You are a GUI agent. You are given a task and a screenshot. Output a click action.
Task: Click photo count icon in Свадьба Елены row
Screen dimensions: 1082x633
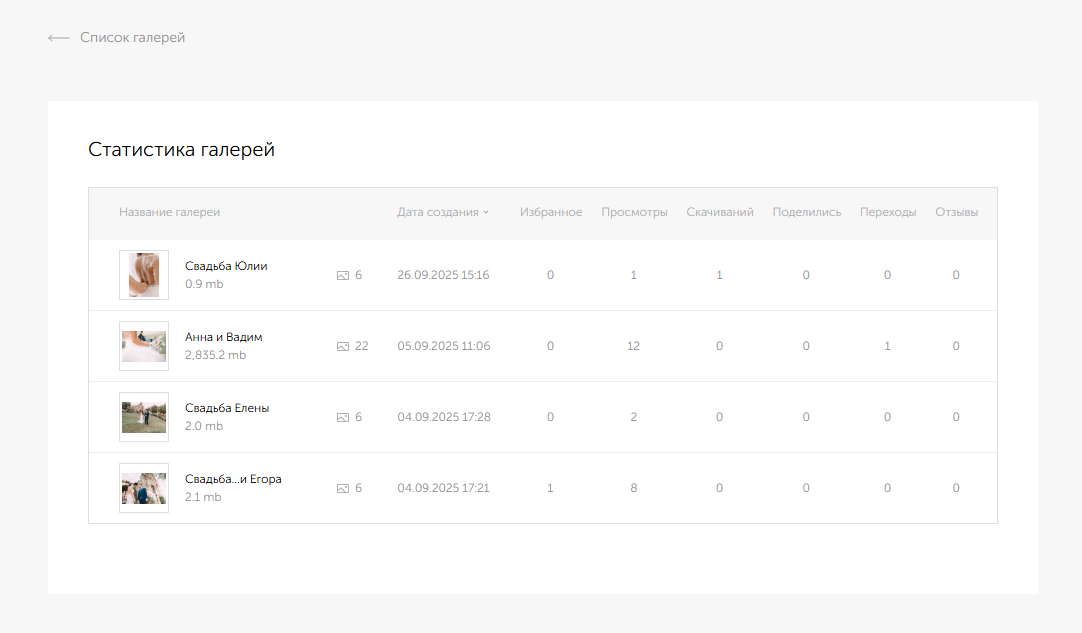click(343, 417)
